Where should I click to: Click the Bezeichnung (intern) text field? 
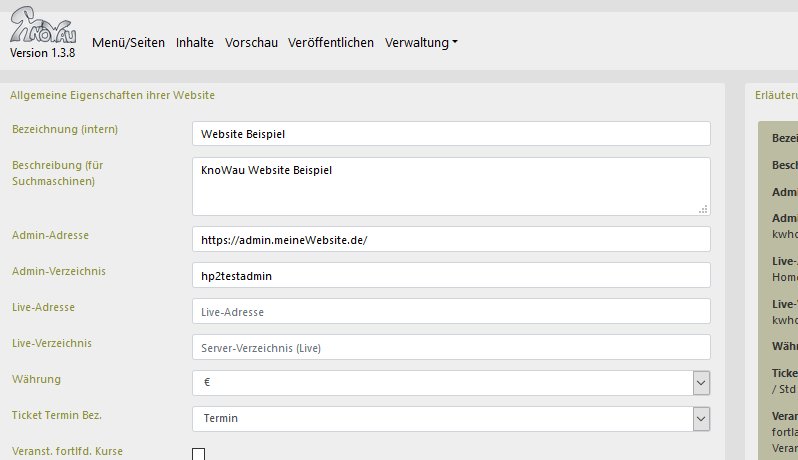[450, 134]
